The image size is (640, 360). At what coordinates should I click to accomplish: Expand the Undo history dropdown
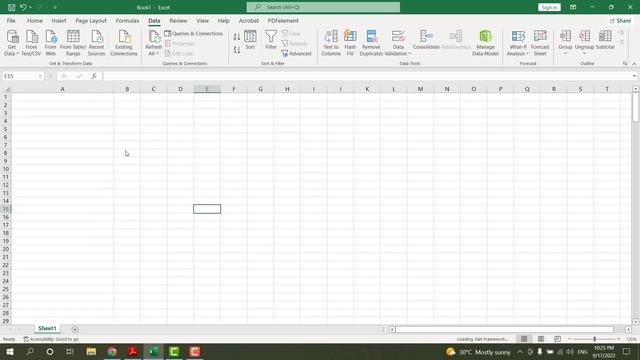[30, 7]
